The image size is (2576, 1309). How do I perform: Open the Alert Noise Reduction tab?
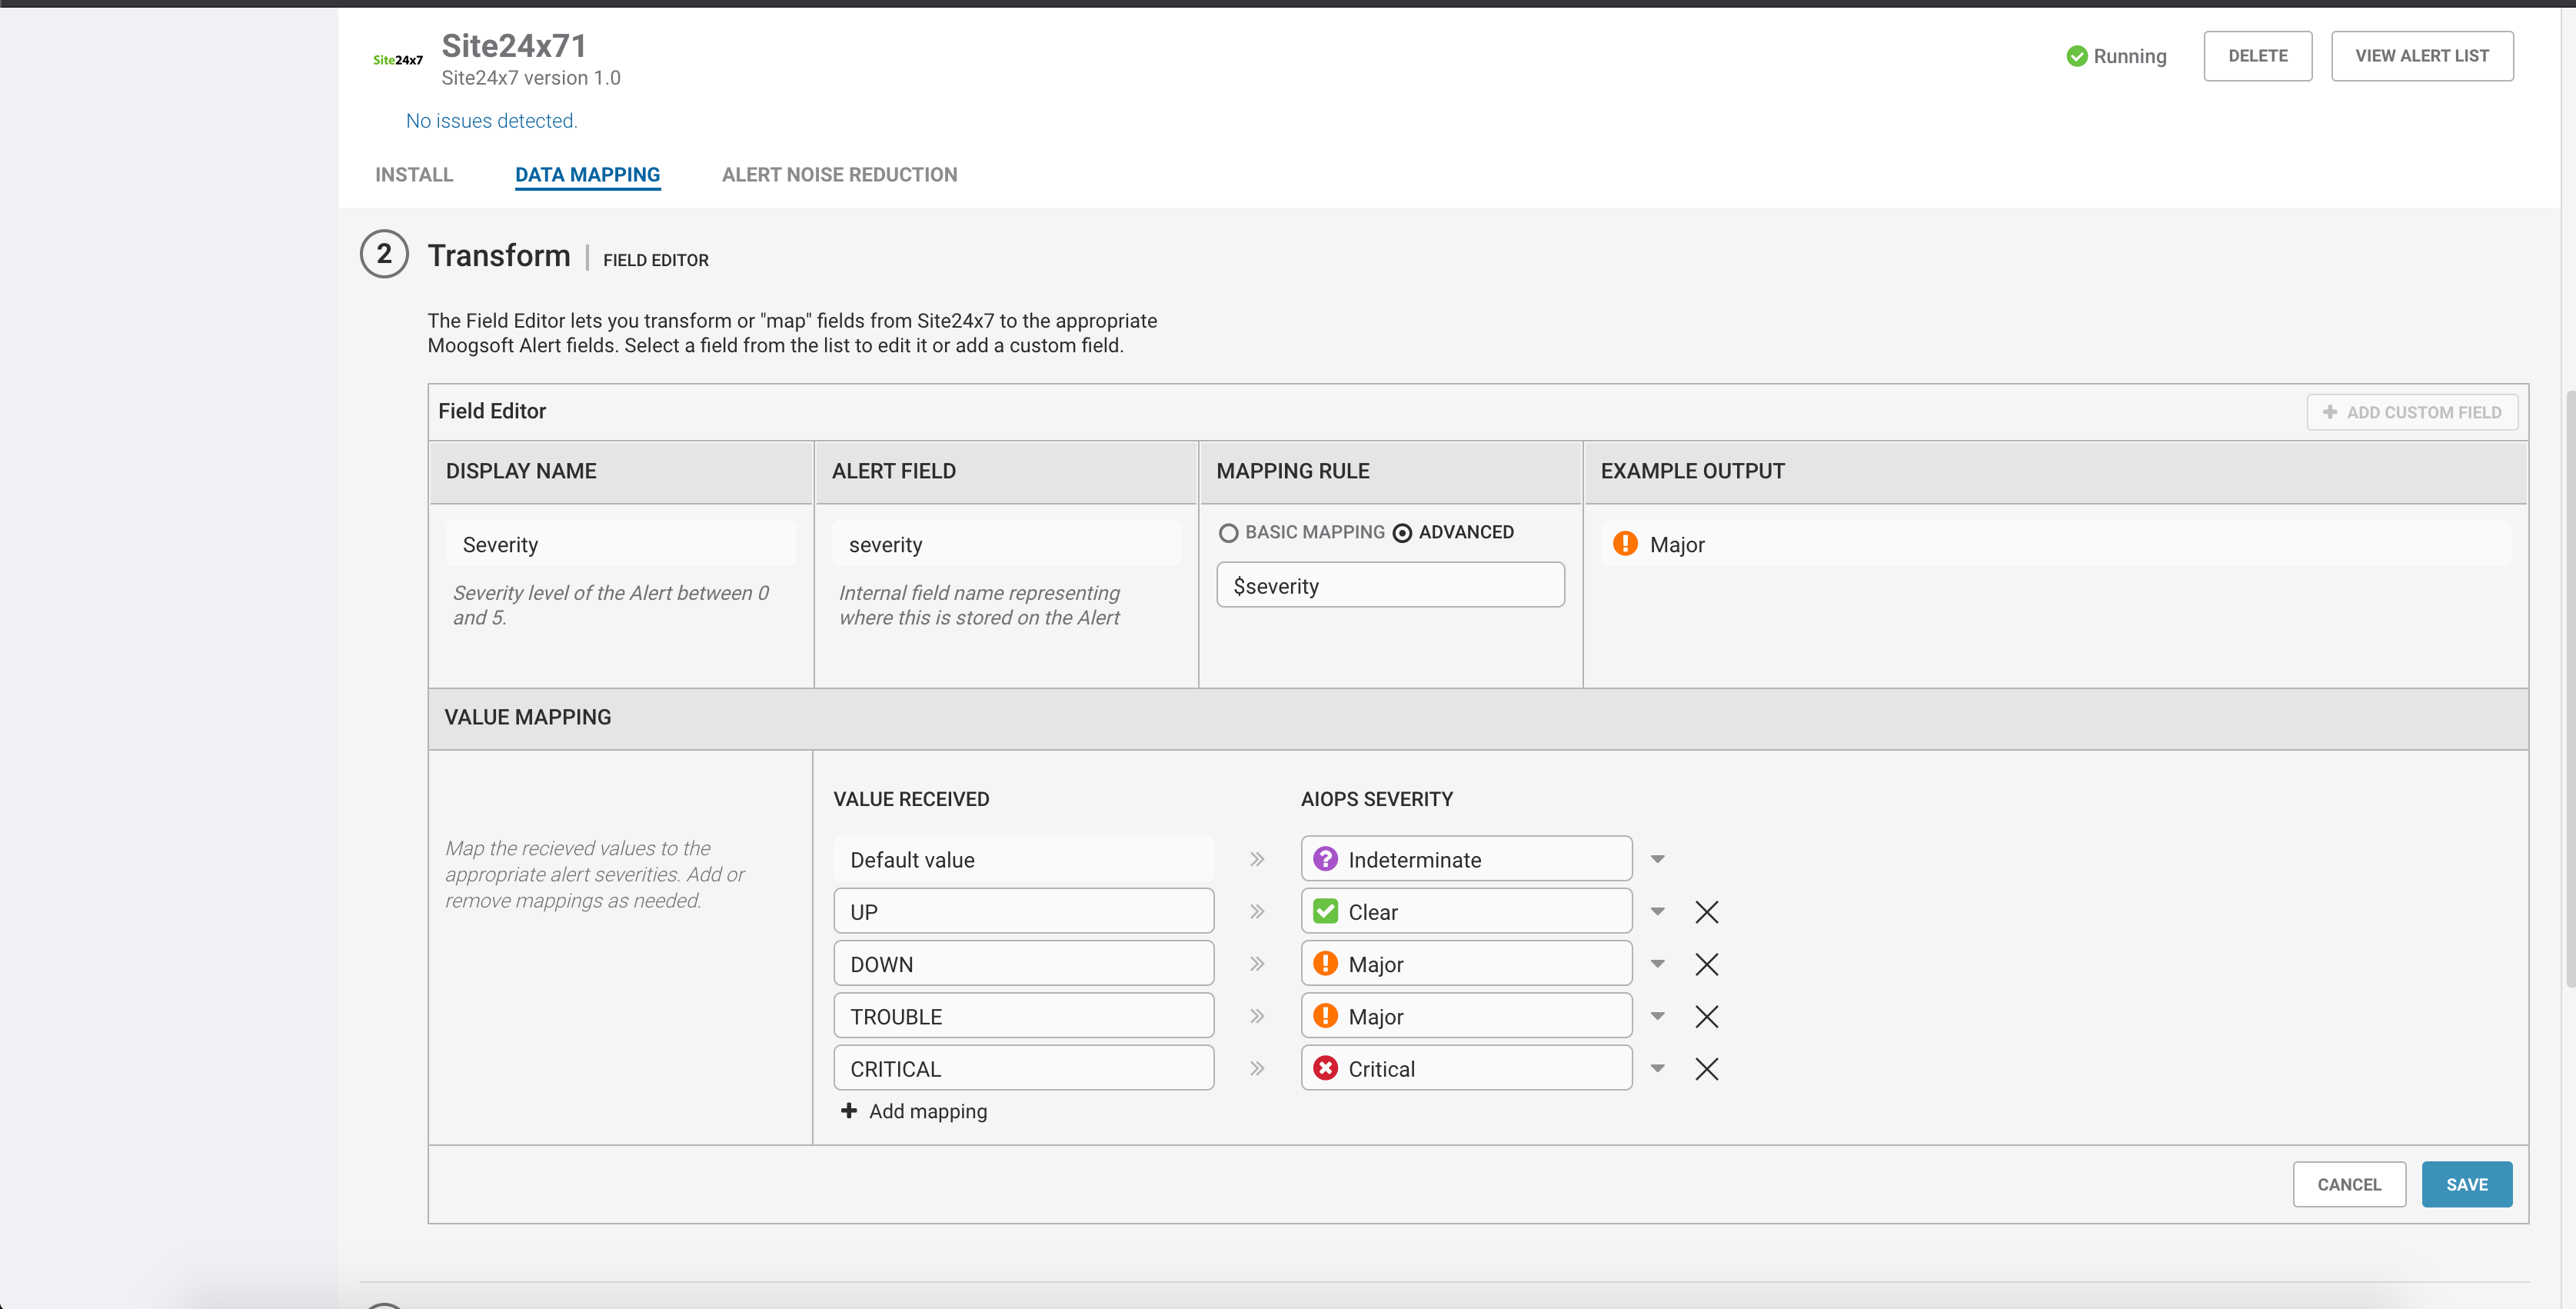pos(839,174)
